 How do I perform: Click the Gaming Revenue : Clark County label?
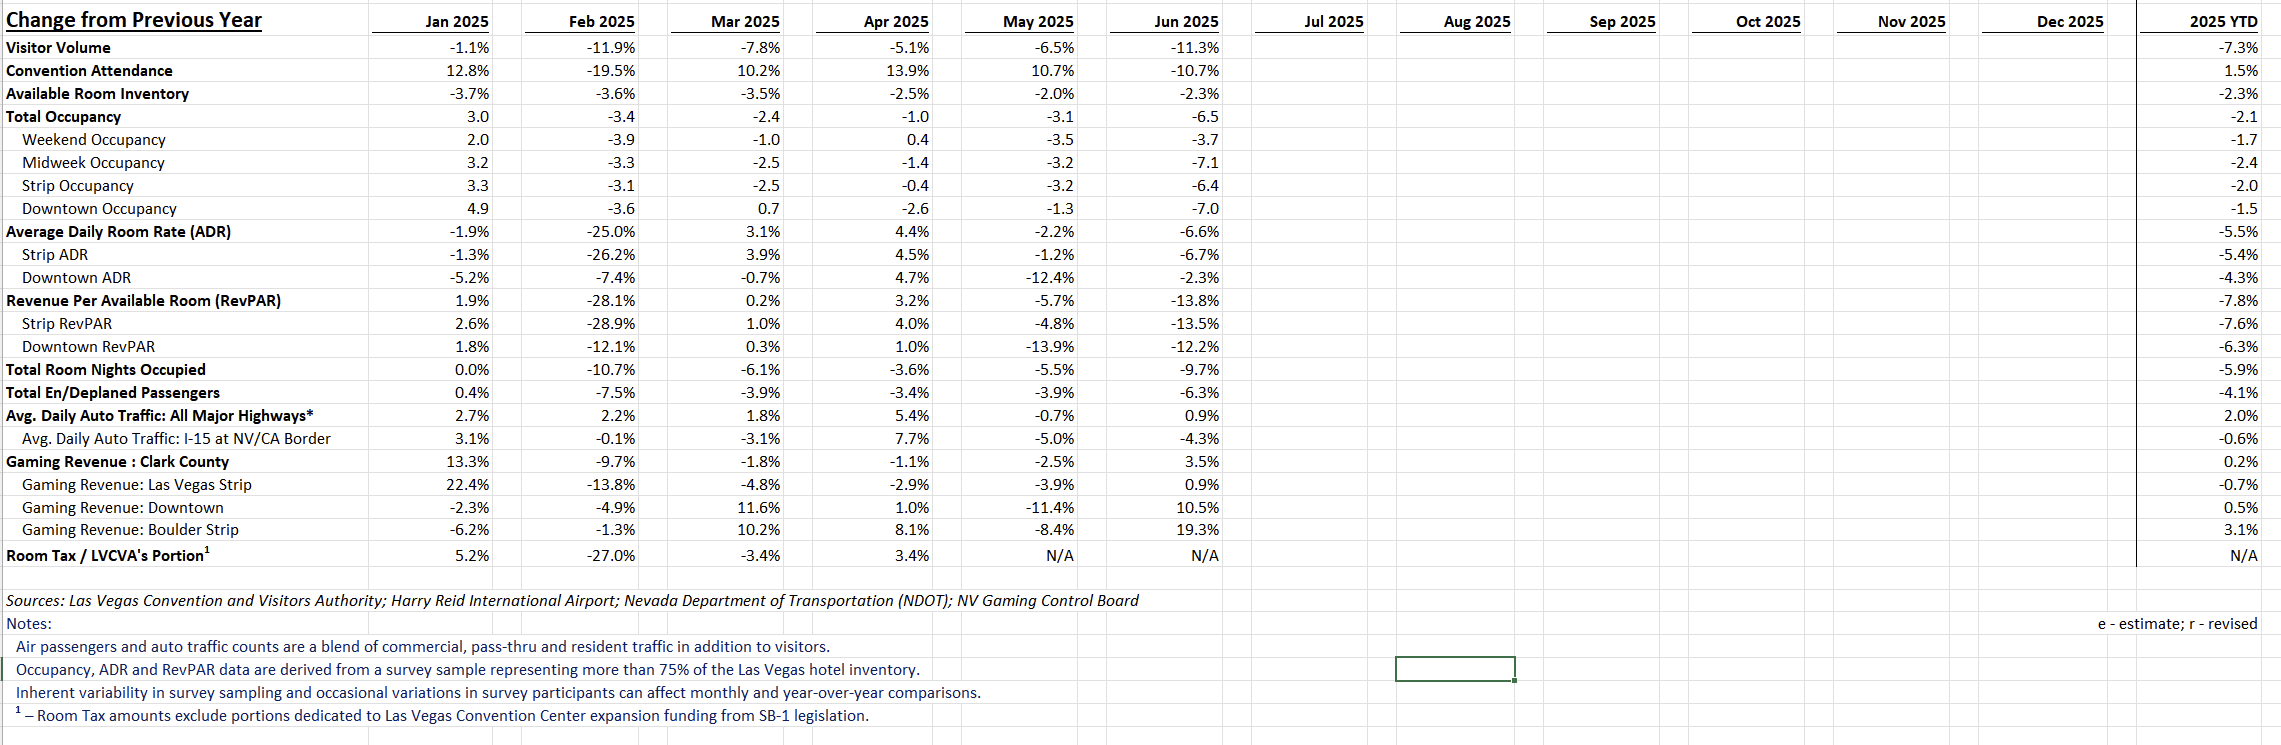117,461
